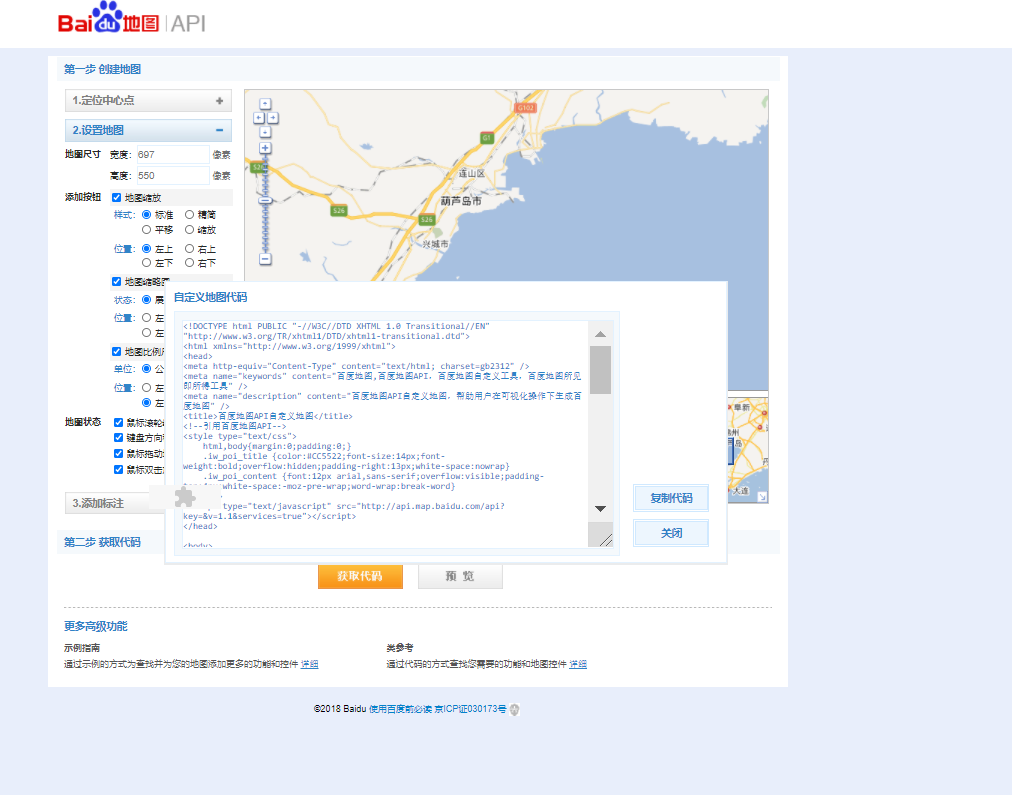Select the 精简 style radio button
The width and height of the screenshot is (1012, 795).
190,214
